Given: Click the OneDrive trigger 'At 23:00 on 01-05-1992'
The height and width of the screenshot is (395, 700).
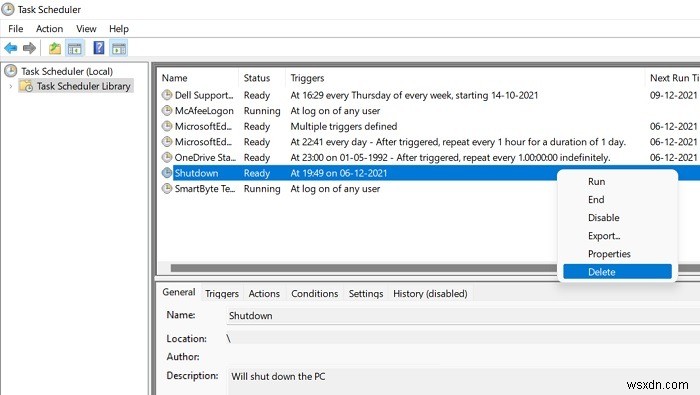Looking at the screenshot, I should [450, 158].
